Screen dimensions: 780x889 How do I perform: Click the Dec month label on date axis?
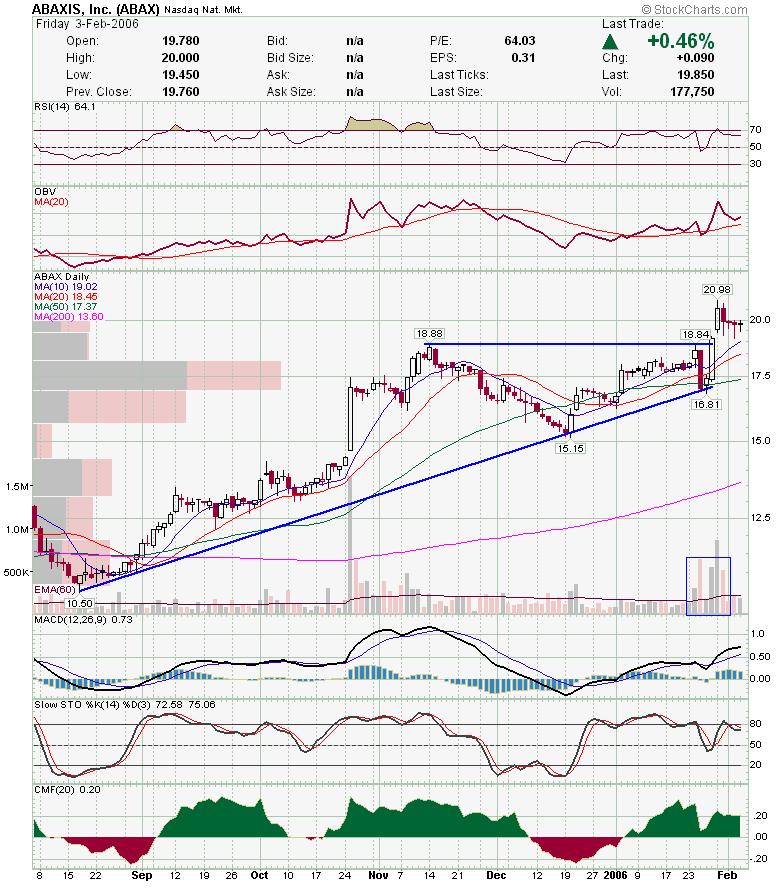click(x=496, y=875)
